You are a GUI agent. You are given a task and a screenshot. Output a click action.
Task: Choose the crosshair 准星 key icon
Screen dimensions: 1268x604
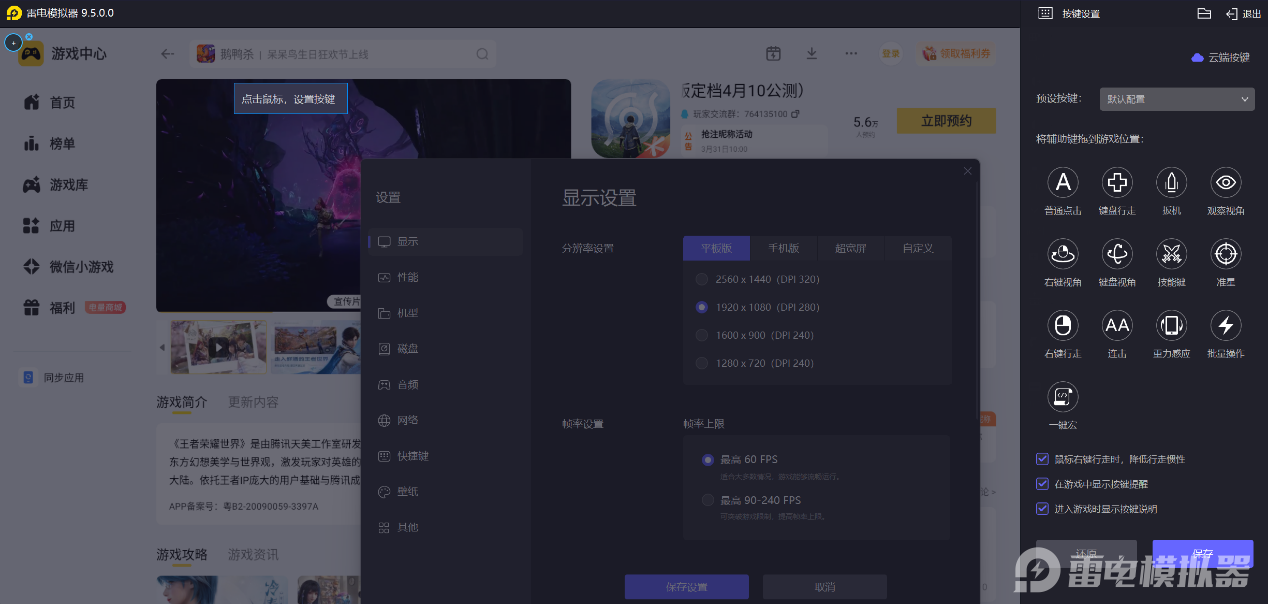coord(1226,254)
